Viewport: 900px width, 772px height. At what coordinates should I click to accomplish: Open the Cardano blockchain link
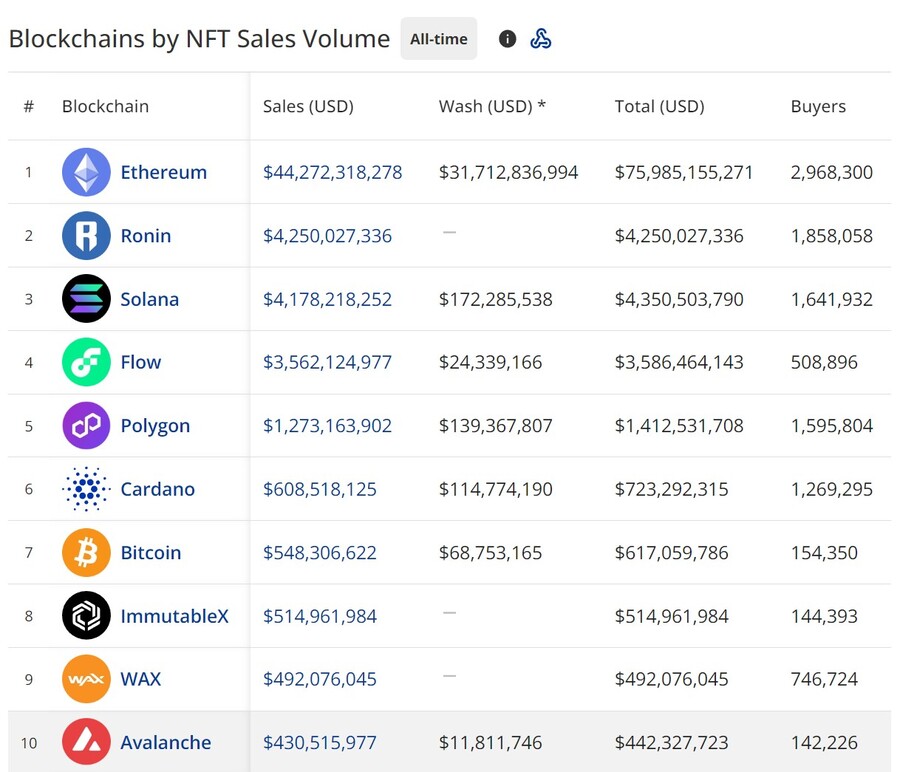(x=158, y=489)
